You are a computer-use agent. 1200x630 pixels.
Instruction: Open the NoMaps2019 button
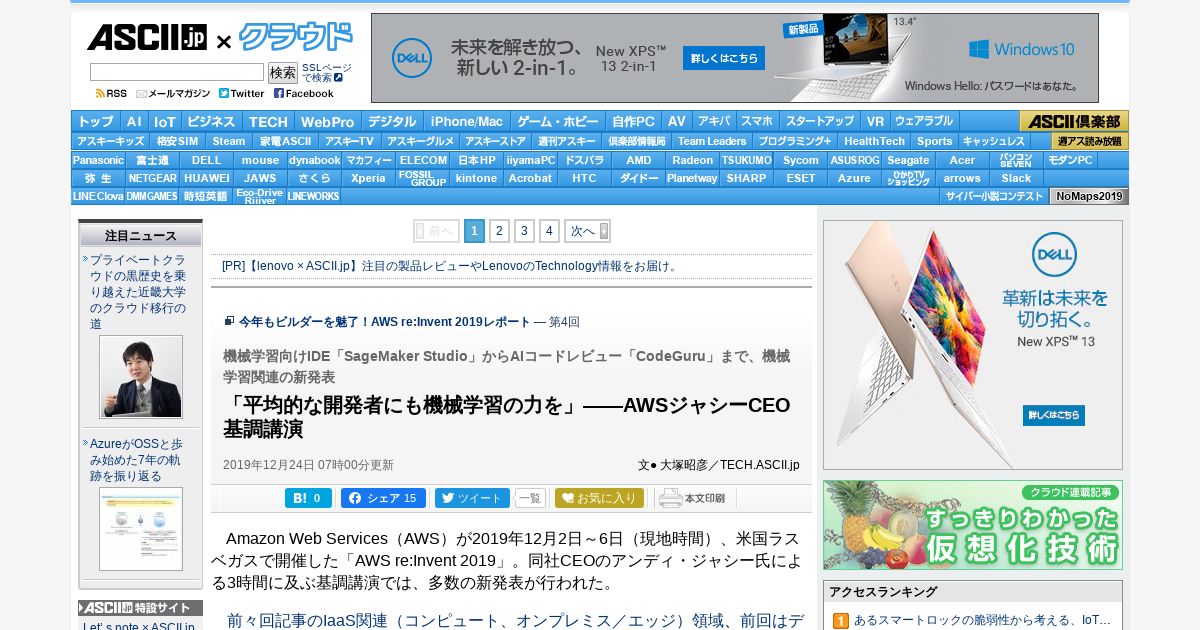(1089, 196)
